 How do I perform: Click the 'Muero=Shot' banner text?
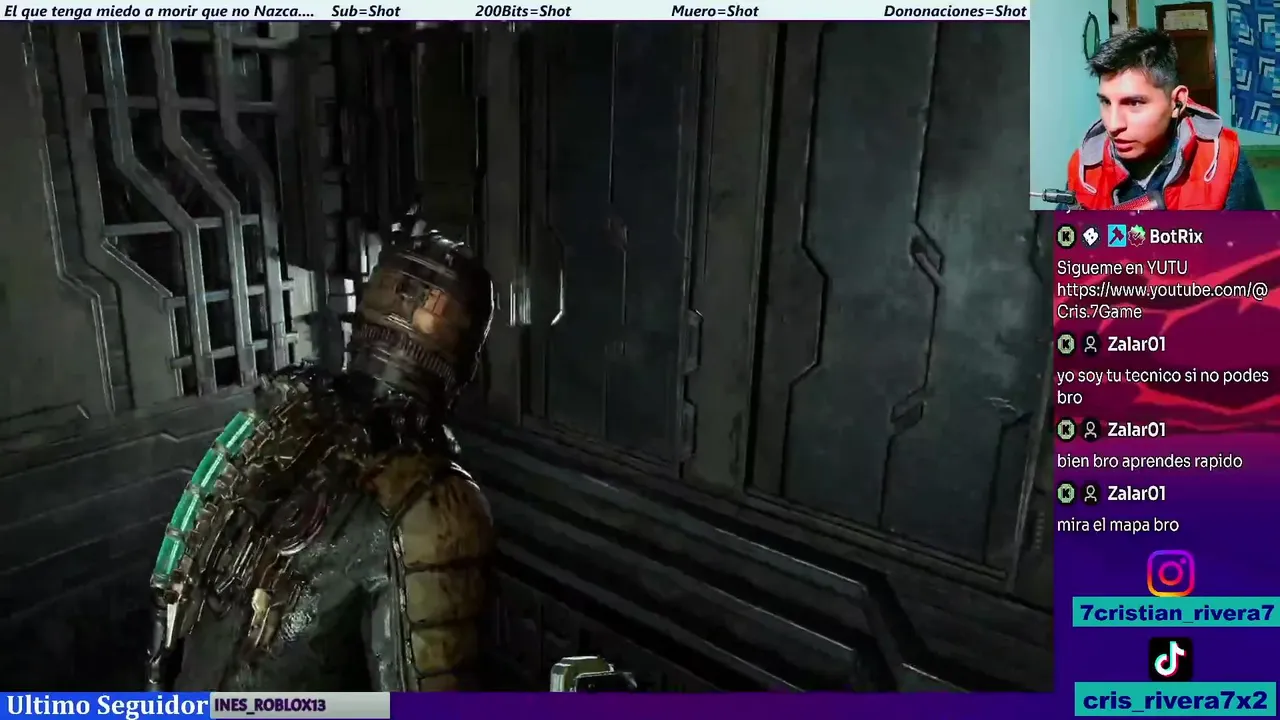tap(715, 11)
